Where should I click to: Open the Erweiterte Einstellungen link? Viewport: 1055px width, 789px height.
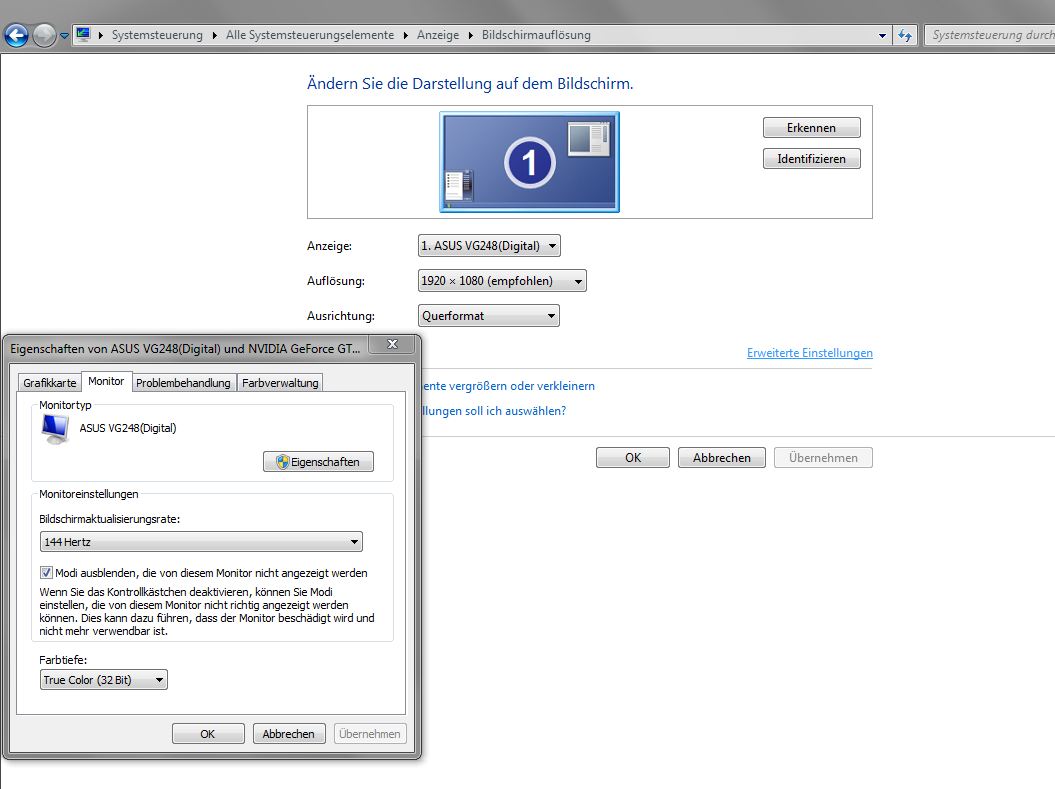coord(809,353)
